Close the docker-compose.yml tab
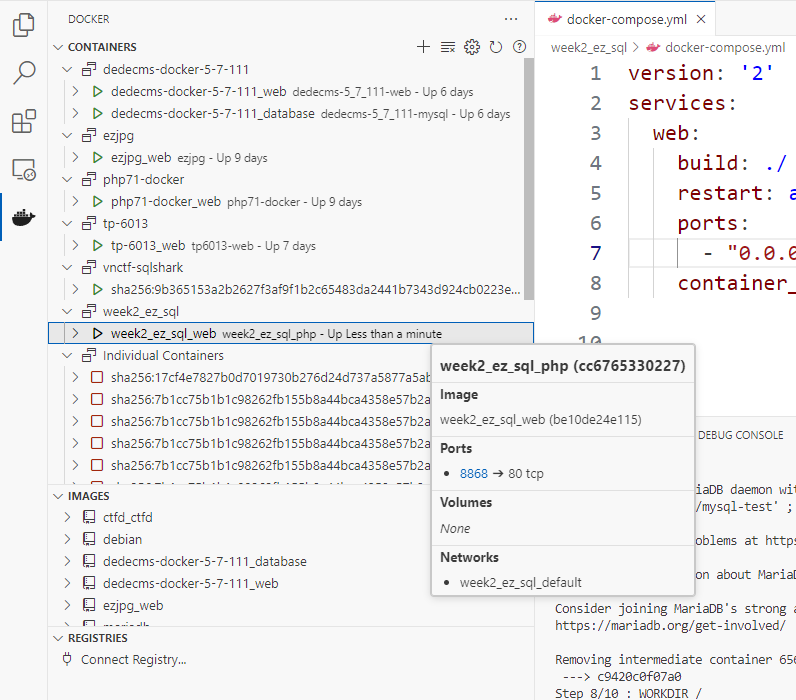The width and height of the screenshot is (796, 700). click(x=701, y=19)
